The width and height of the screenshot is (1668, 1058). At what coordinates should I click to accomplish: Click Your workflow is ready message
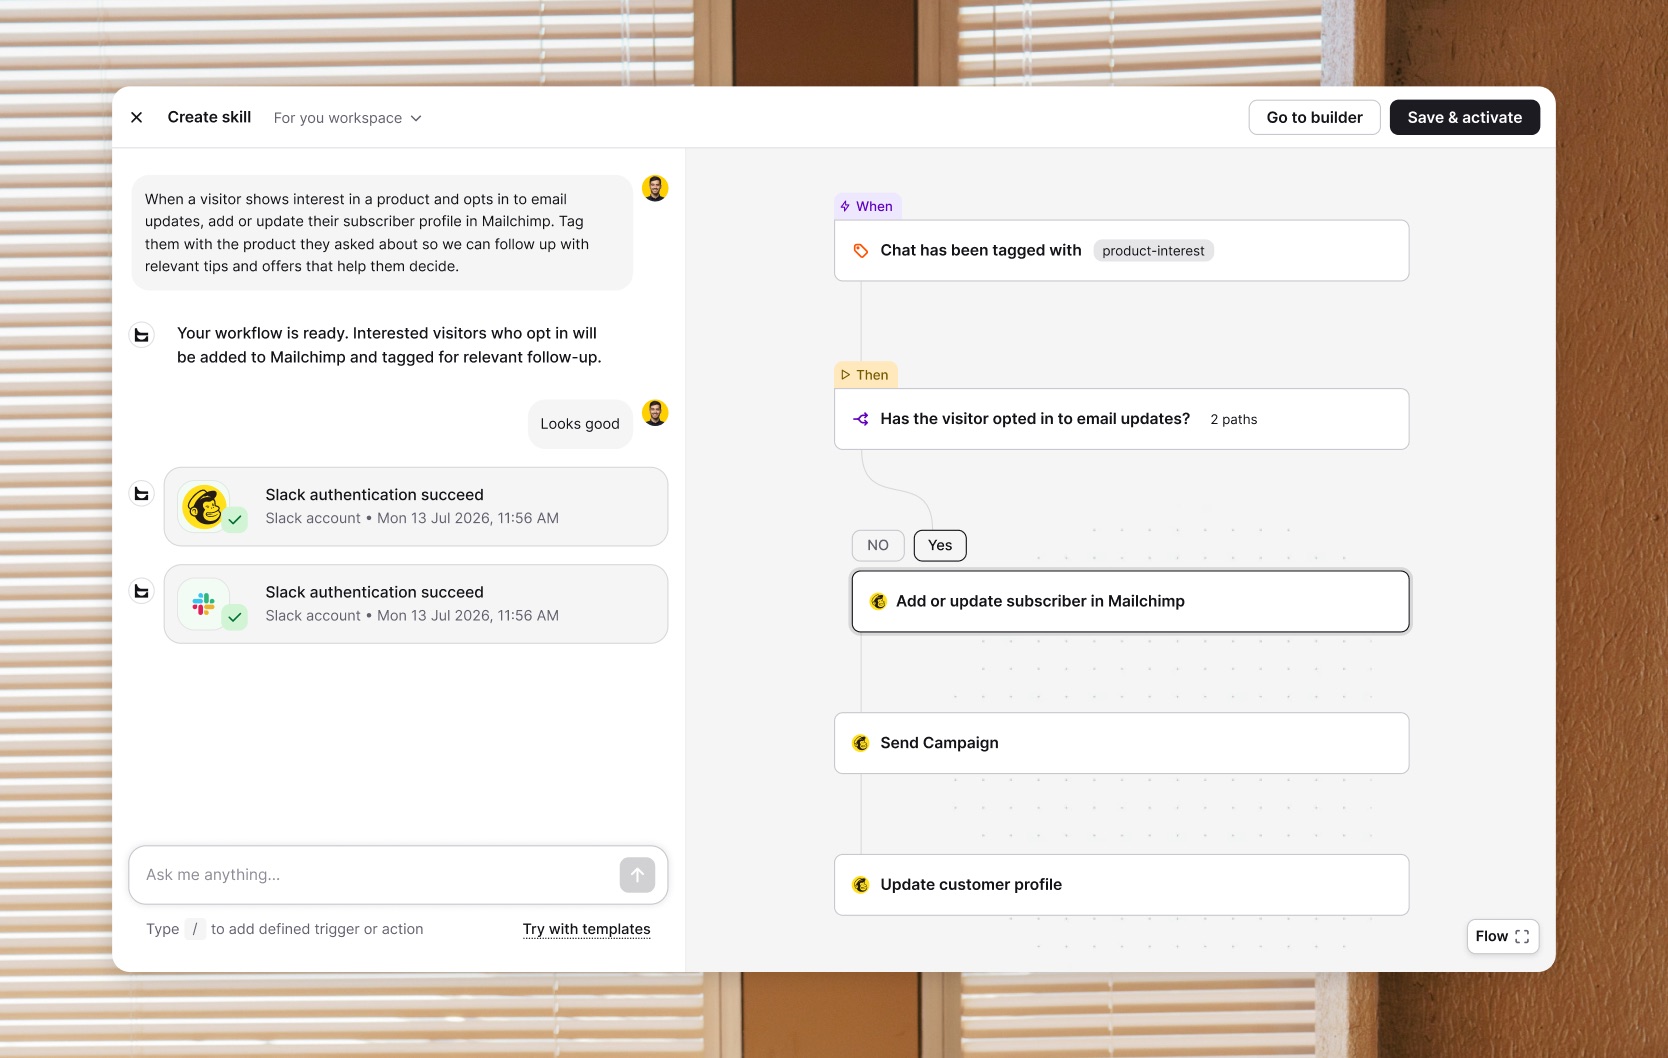click(389, 345)
